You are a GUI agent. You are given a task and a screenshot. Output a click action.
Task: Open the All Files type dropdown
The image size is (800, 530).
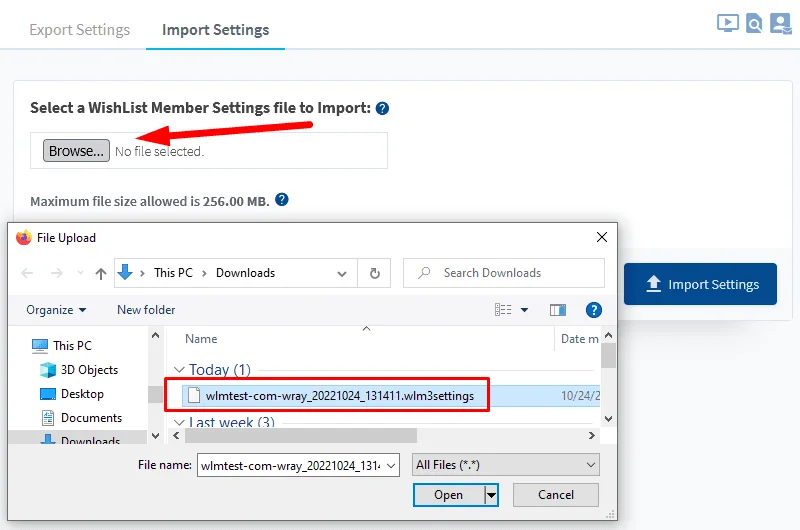506,465
